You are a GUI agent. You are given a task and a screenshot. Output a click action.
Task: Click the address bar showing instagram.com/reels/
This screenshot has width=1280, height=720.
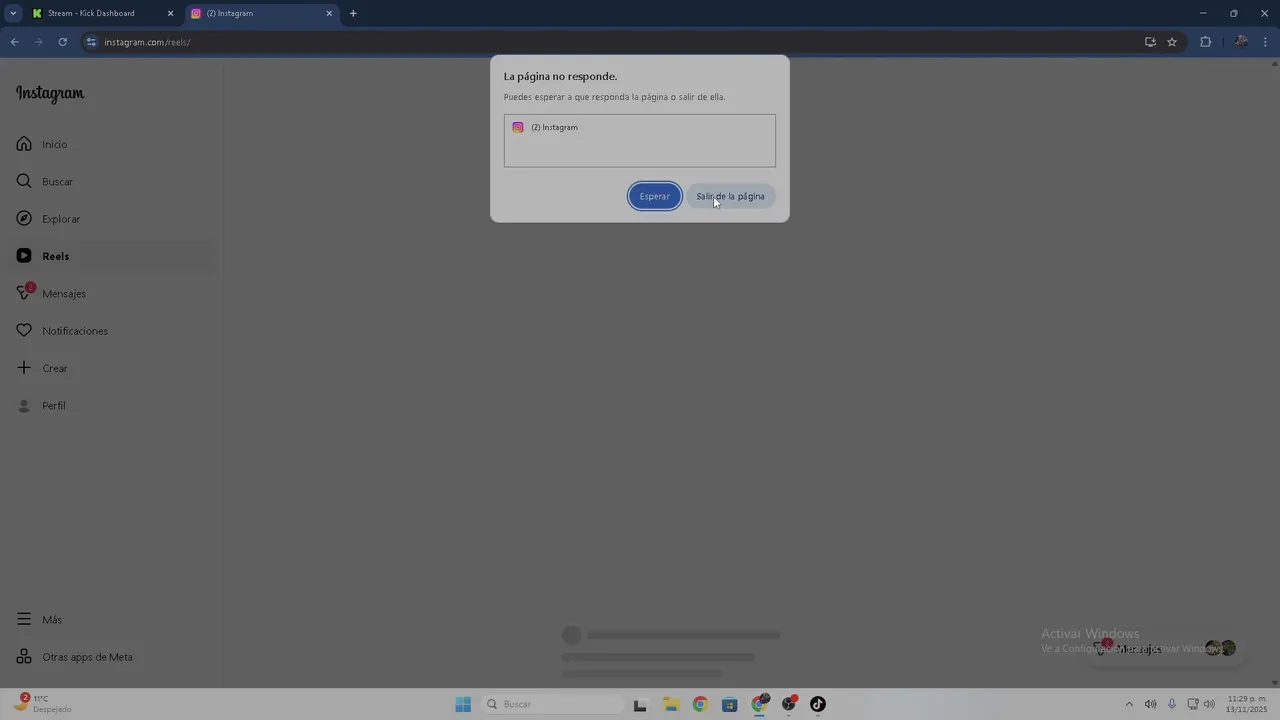click(610, 42)
